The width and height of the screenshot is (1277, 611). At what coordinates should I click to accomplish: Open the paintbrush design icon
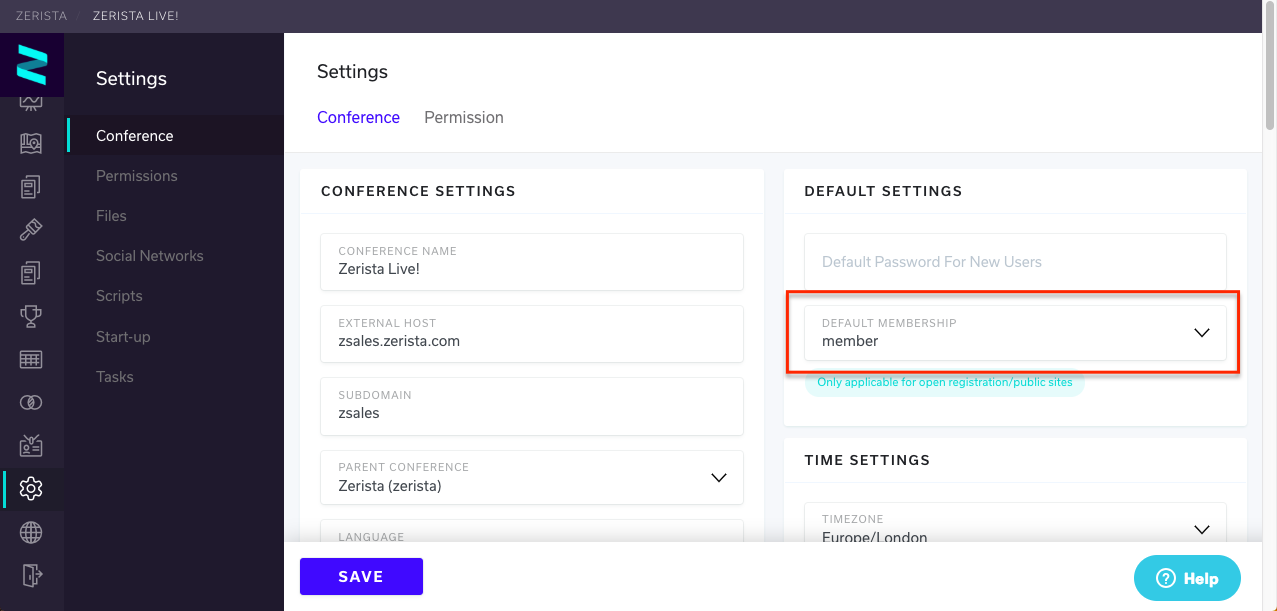tap(31, 230)
